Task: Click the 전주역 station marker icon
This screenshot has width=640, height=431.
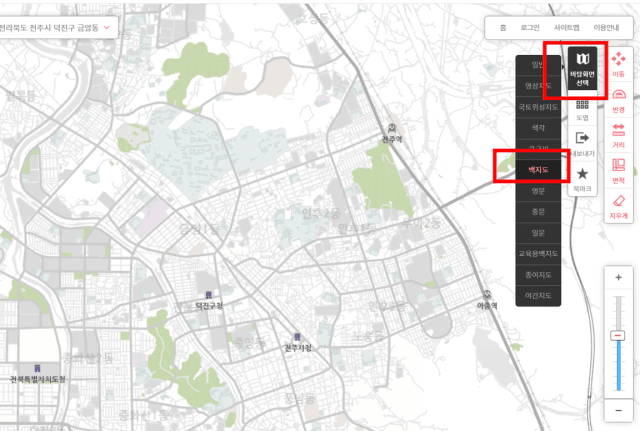Action: tap(392, 129)
